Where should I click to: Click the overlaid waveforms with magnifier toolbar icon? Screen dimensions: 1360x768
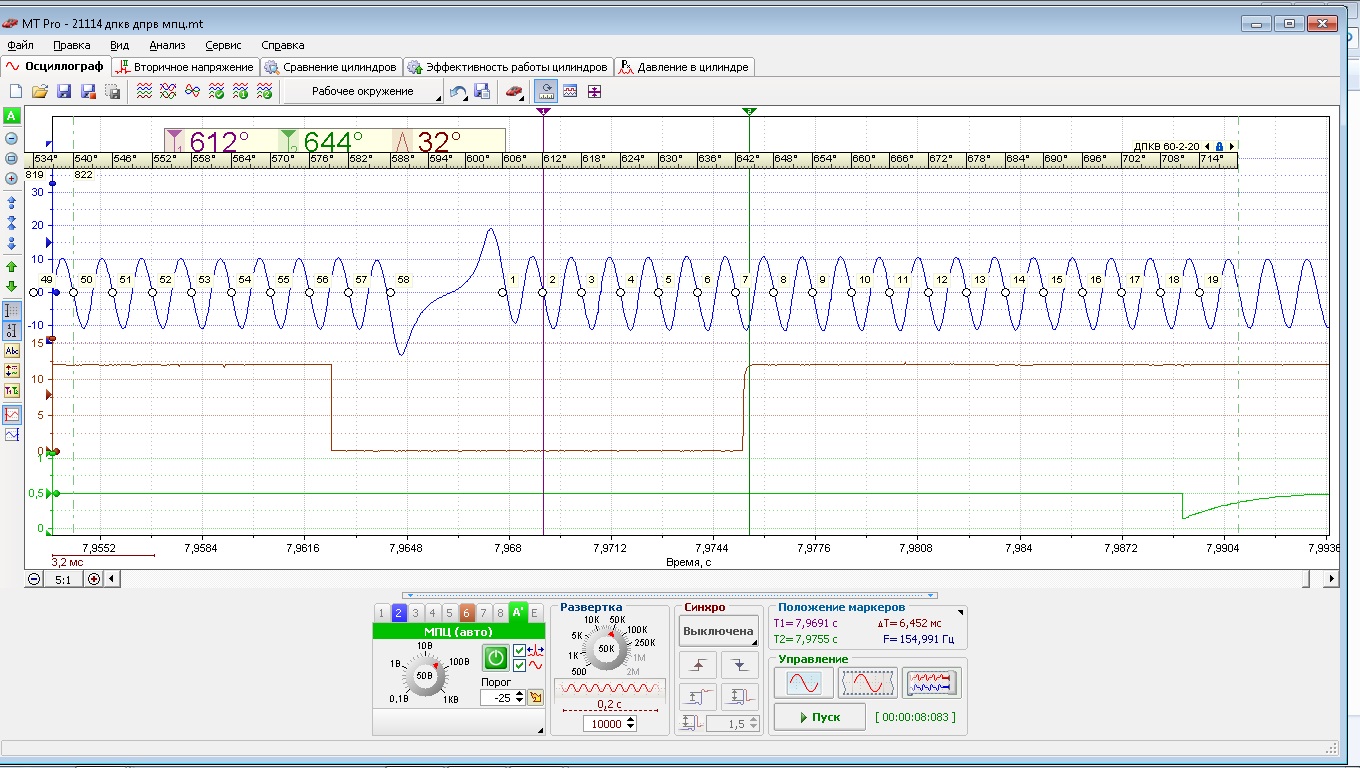click(x=168, y=92)
